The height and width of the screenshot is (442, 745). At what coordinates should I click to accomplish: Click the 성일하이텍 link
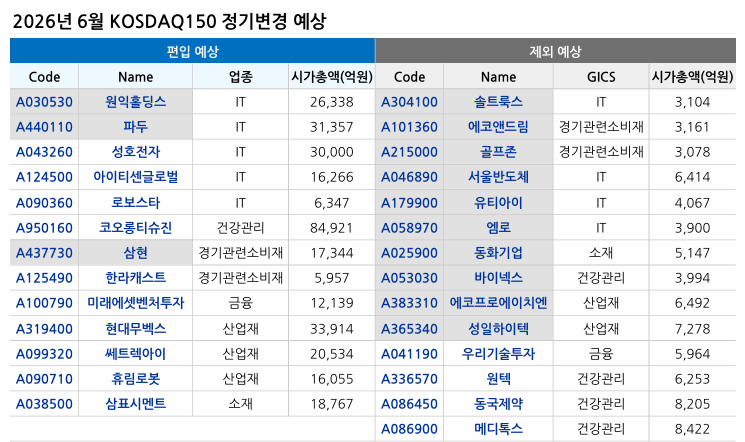point(498,328)
